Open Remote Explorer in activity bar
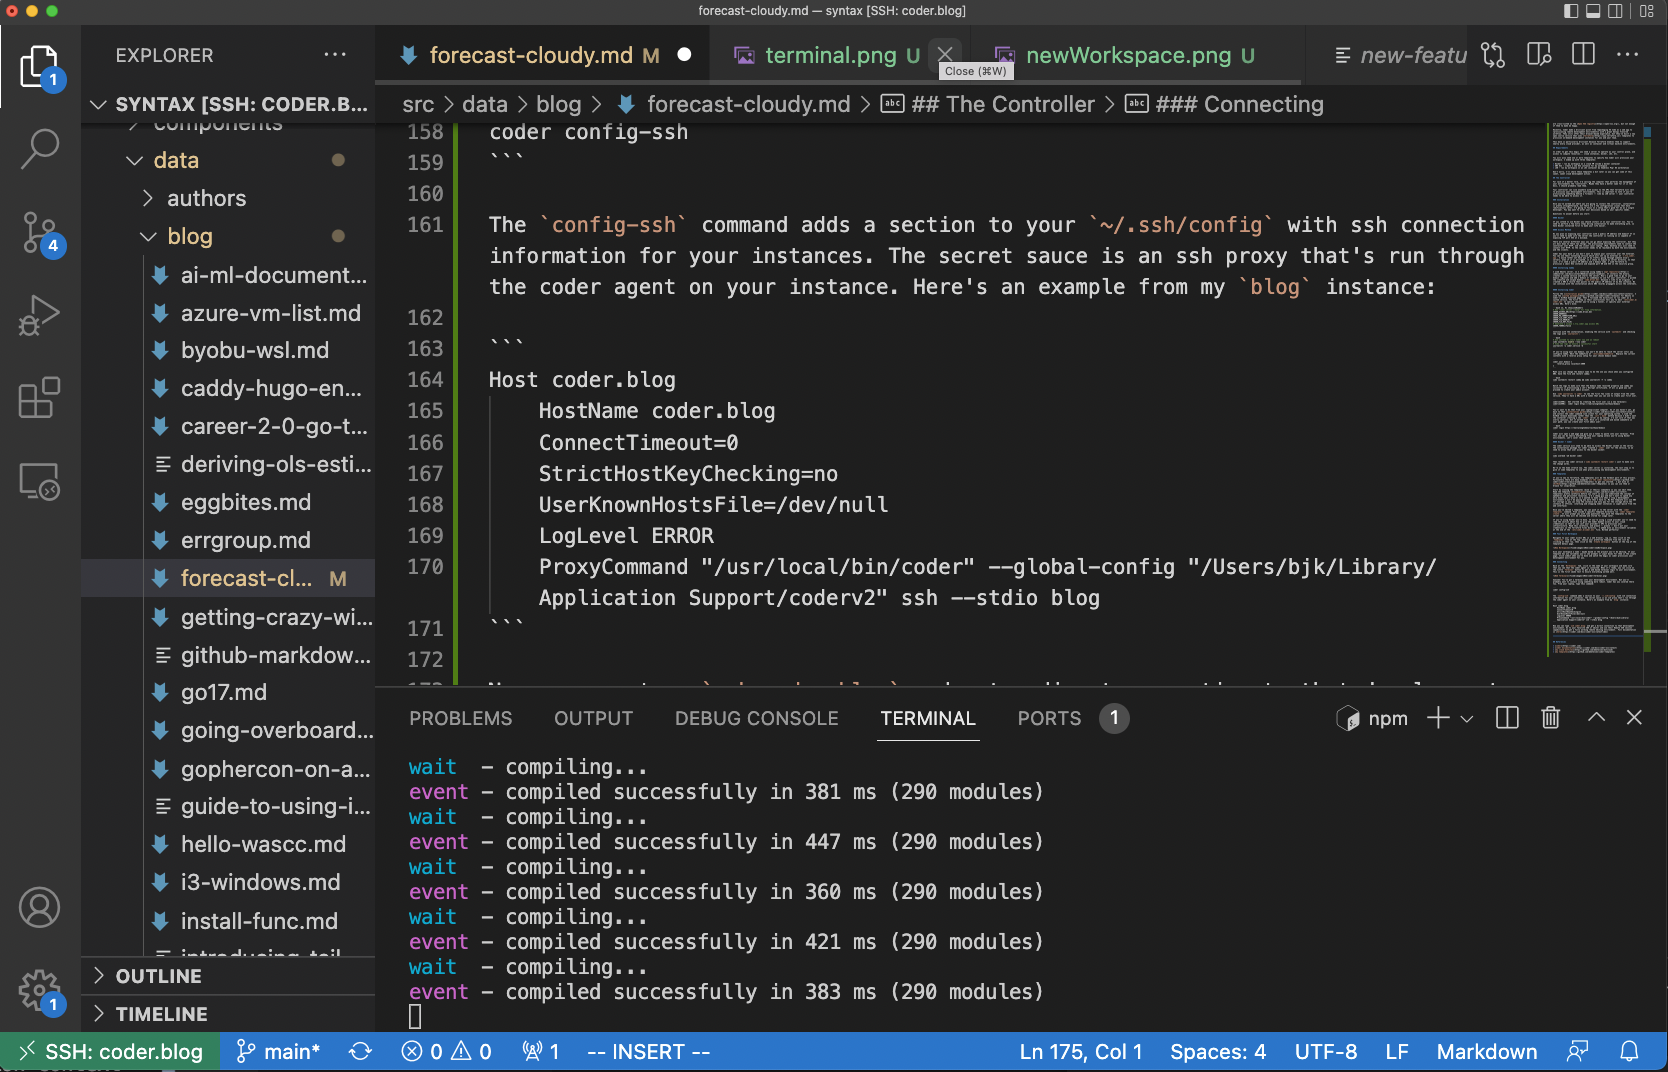The image size is (1668, 1072). [40, 482]
